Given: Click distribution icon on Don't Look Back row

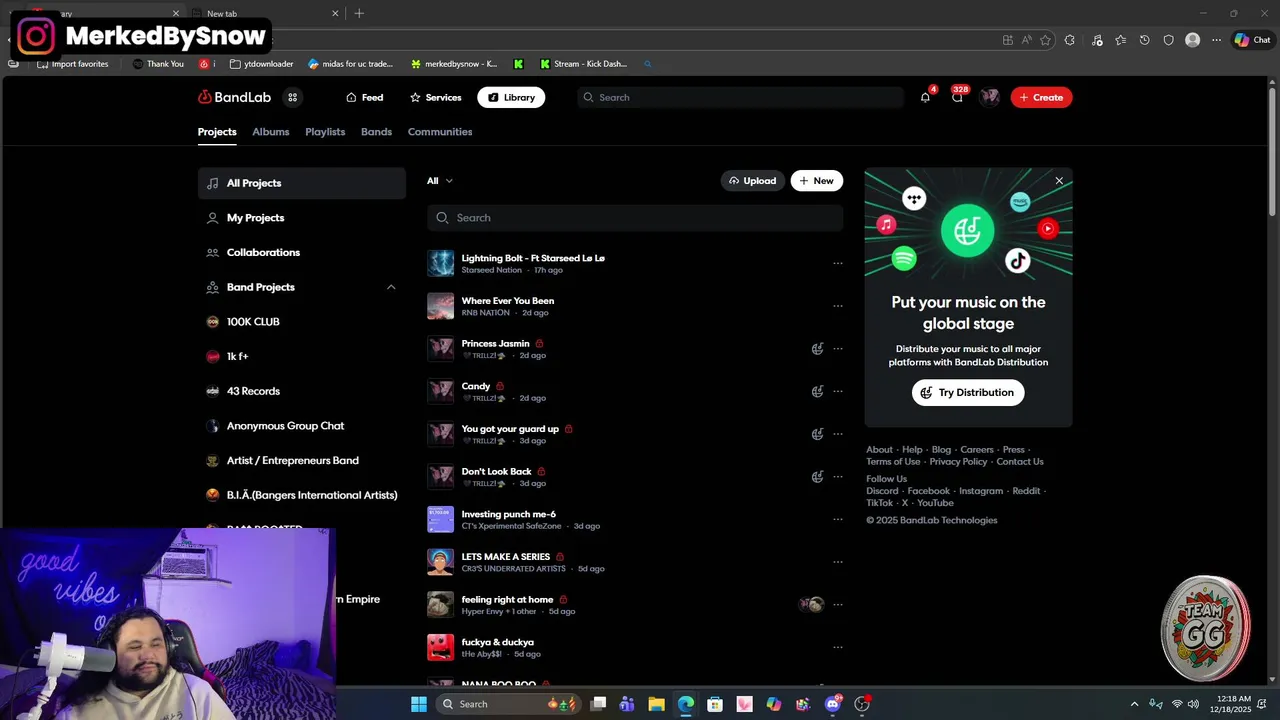Looking at the screenshot, I should click(x=817, y=477).
